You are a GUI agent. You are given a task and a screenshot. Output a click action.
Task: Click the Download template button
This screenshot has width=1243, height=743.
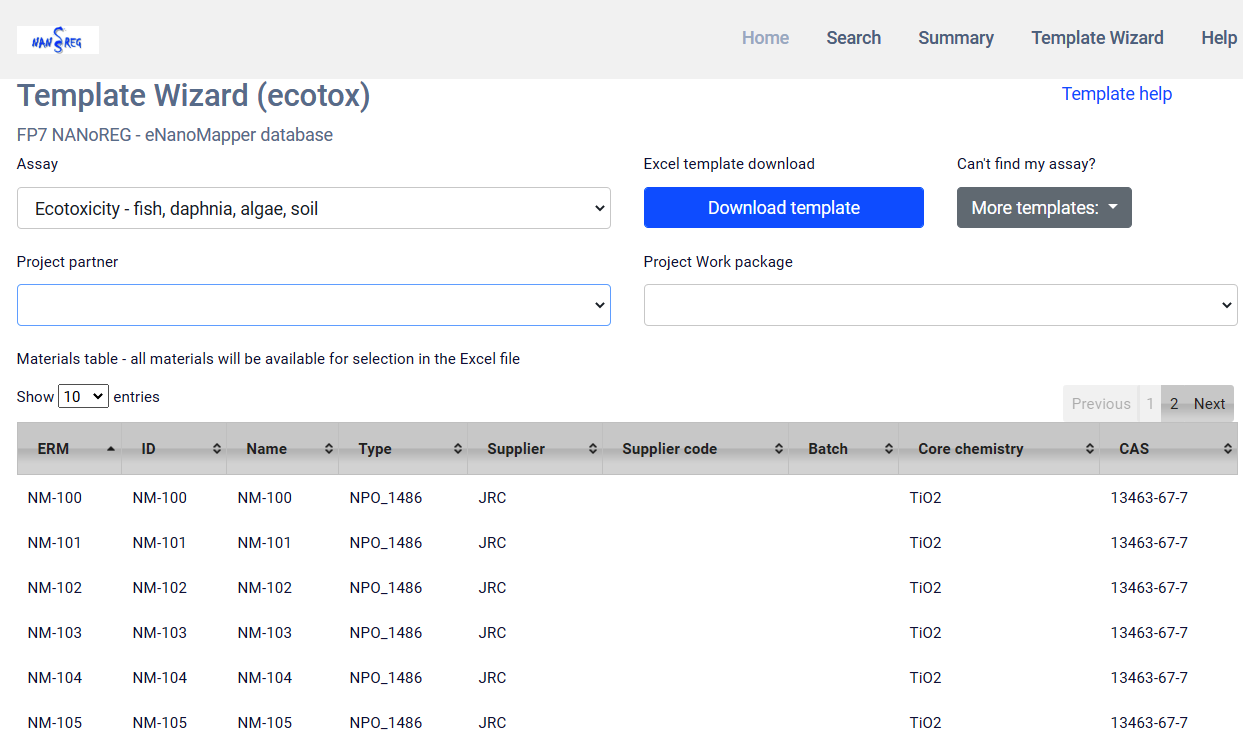(784, 208)
